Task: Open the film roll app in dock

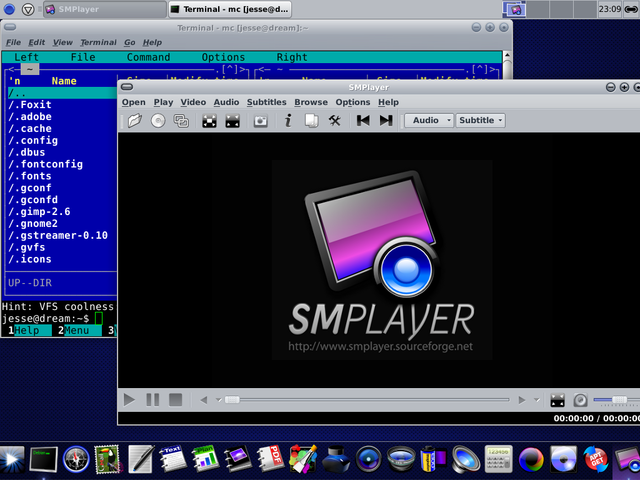Action: pos(433,459)
